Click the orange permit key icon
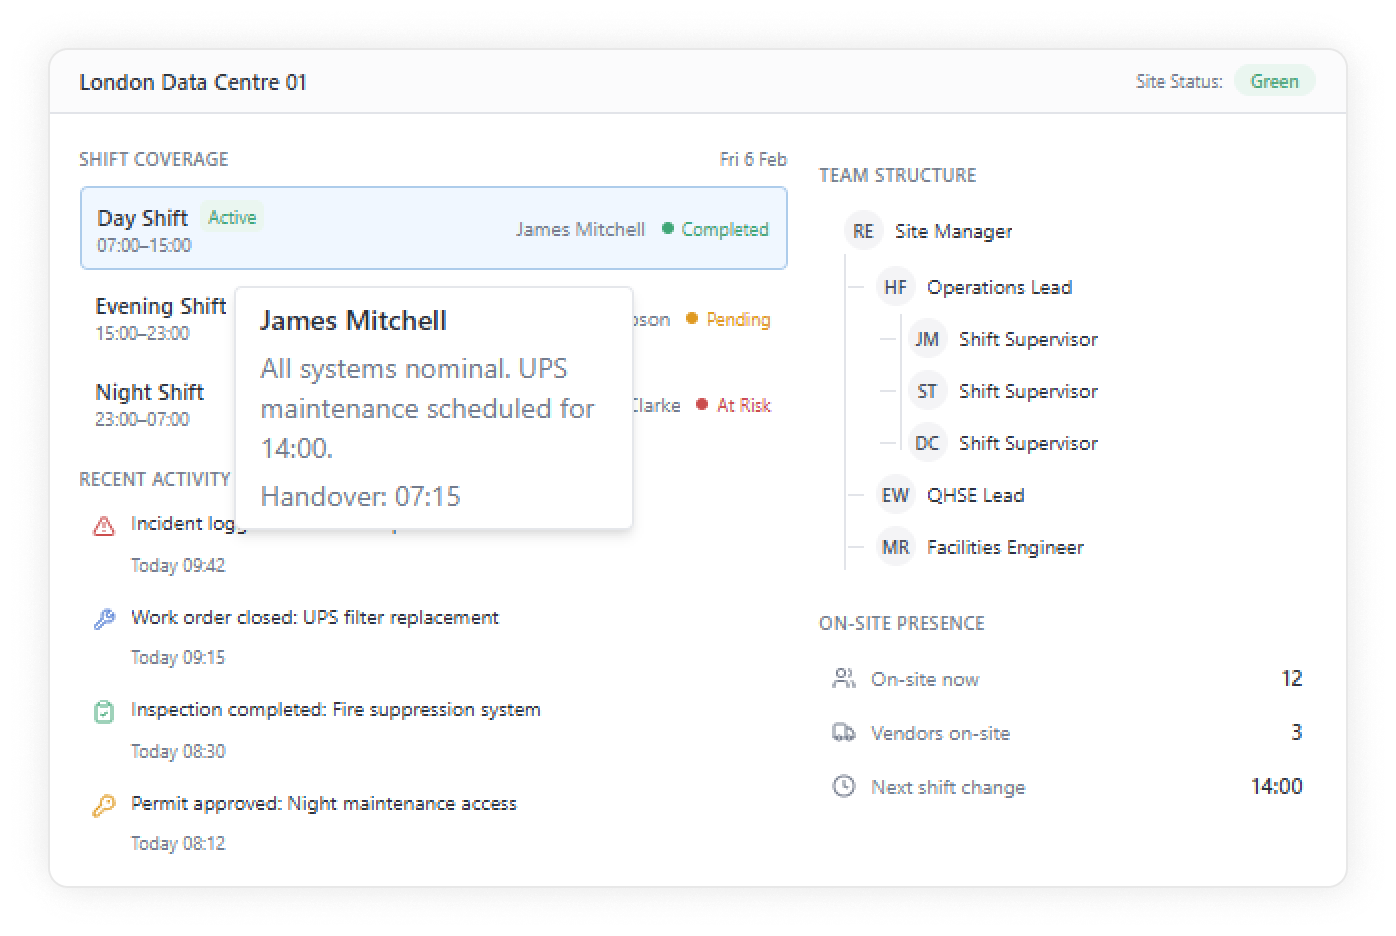The width and height of the screenshot is (1396, 936). [104, 806]
